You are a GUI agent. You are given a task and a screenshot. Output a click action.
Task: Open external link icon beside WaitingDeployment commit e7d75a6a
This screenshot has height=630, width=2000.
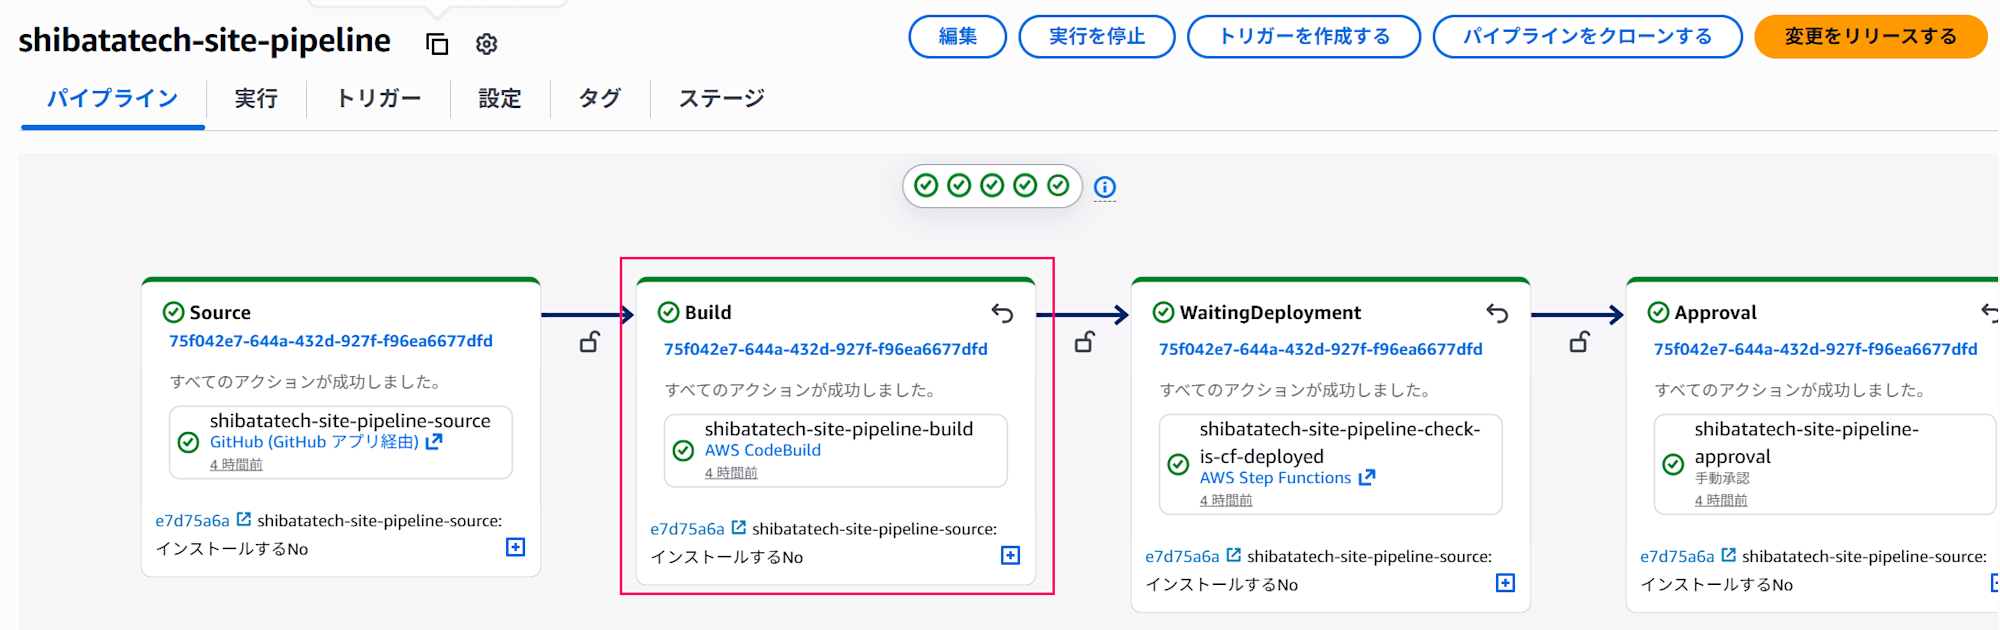click(x=1234, y=555)
